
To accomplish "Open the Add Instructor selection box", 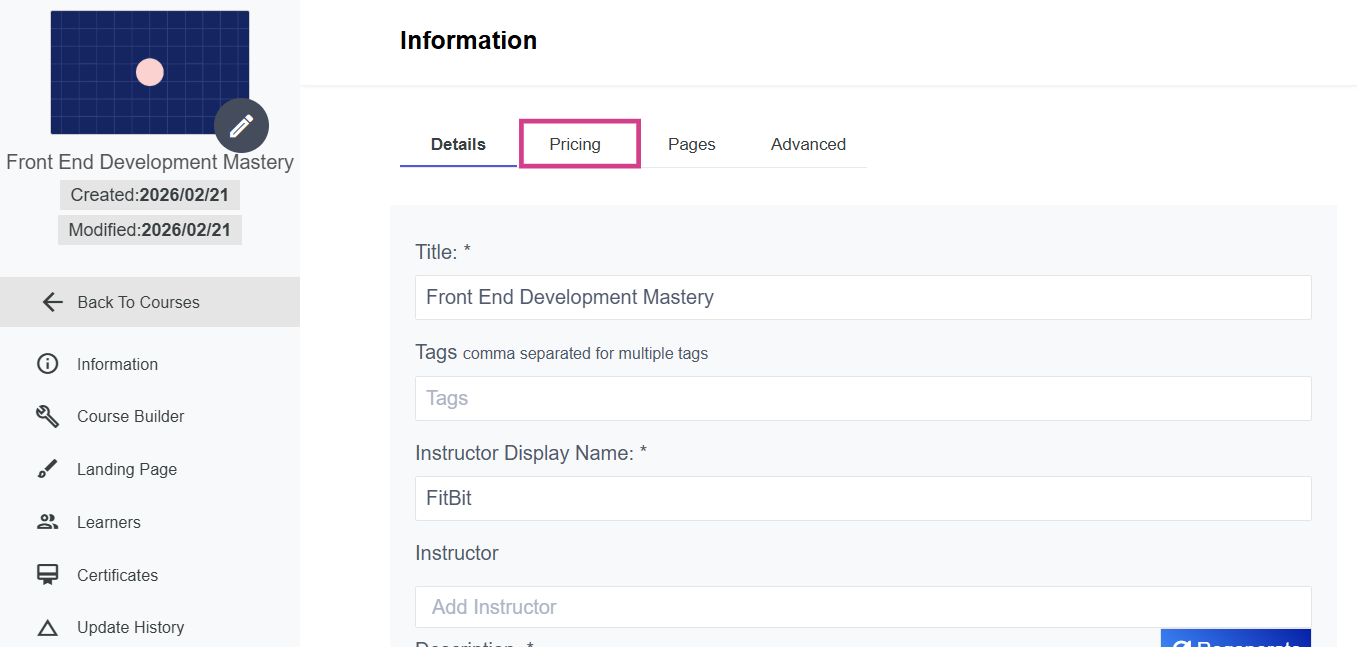I will (x=862, y=607).
